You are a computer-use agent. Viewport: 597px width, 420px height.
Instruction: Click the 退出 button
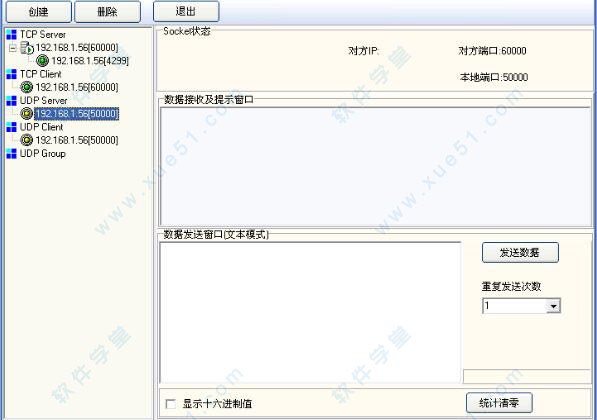[186, 11]
